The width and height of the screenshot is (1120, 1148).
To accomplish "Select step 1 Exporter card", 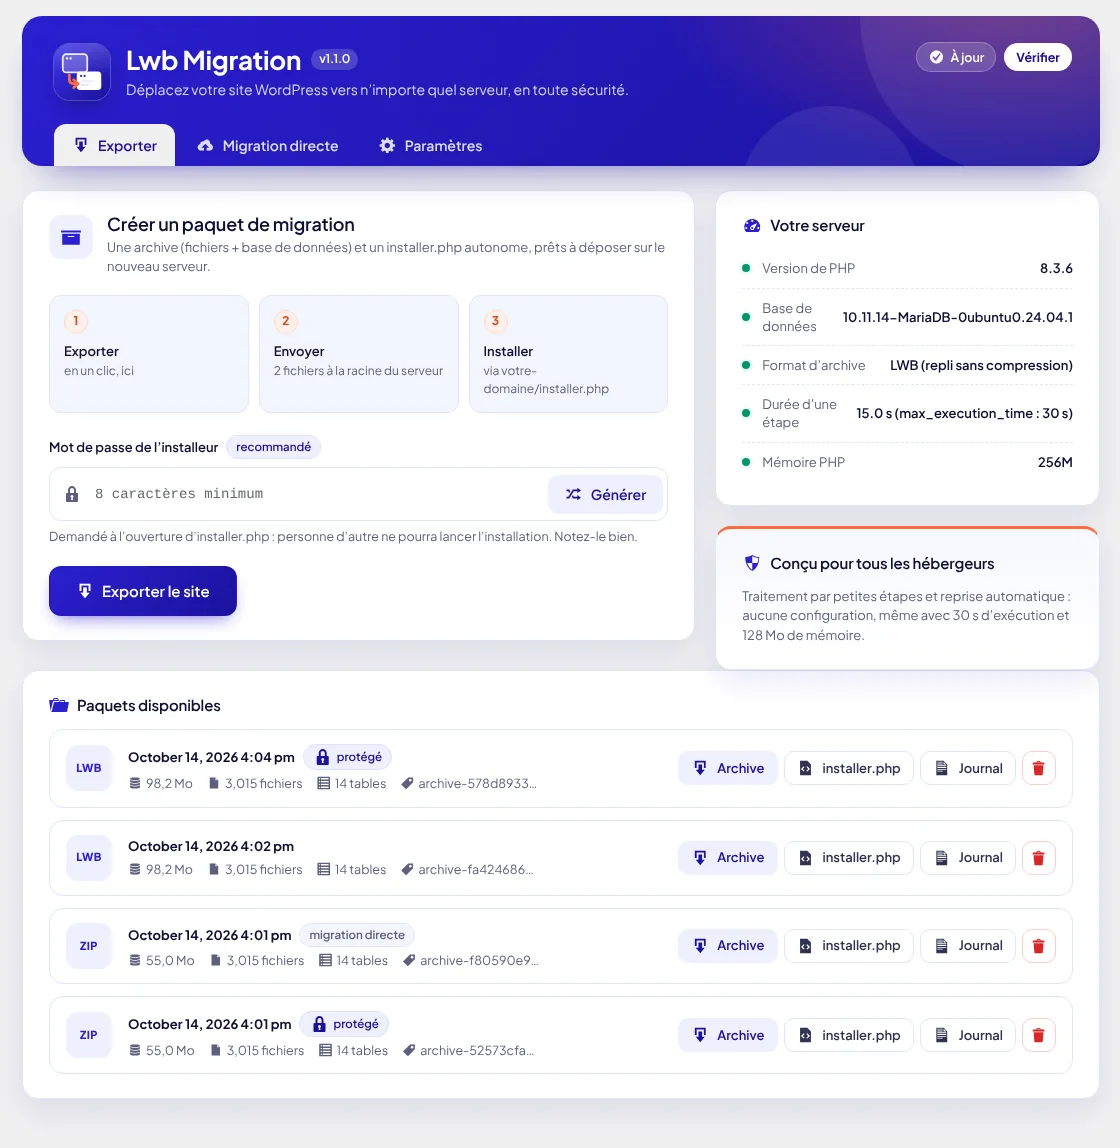I will click(149, 354).
